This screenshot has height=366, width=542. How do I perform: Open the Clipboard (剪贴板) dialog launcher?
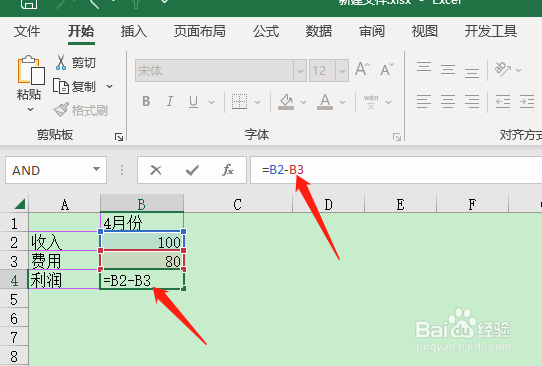(119, 137)
